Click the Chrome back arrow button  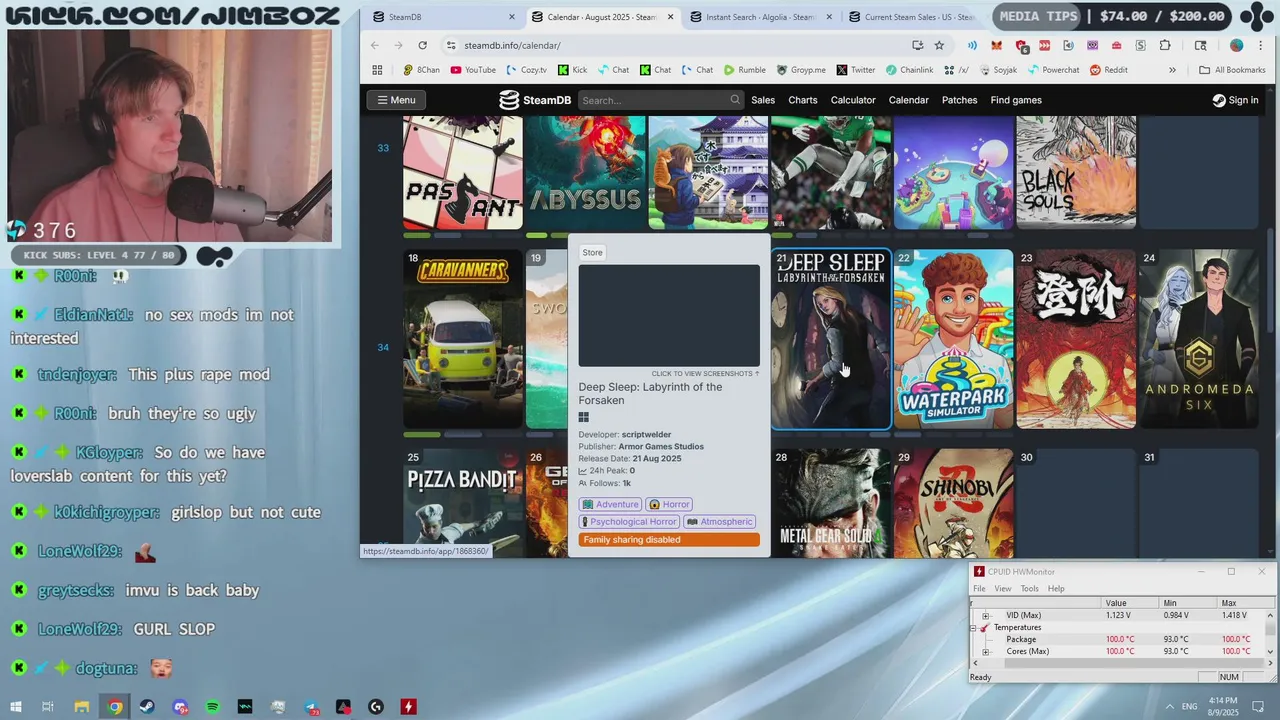click(x=375, y=45)
